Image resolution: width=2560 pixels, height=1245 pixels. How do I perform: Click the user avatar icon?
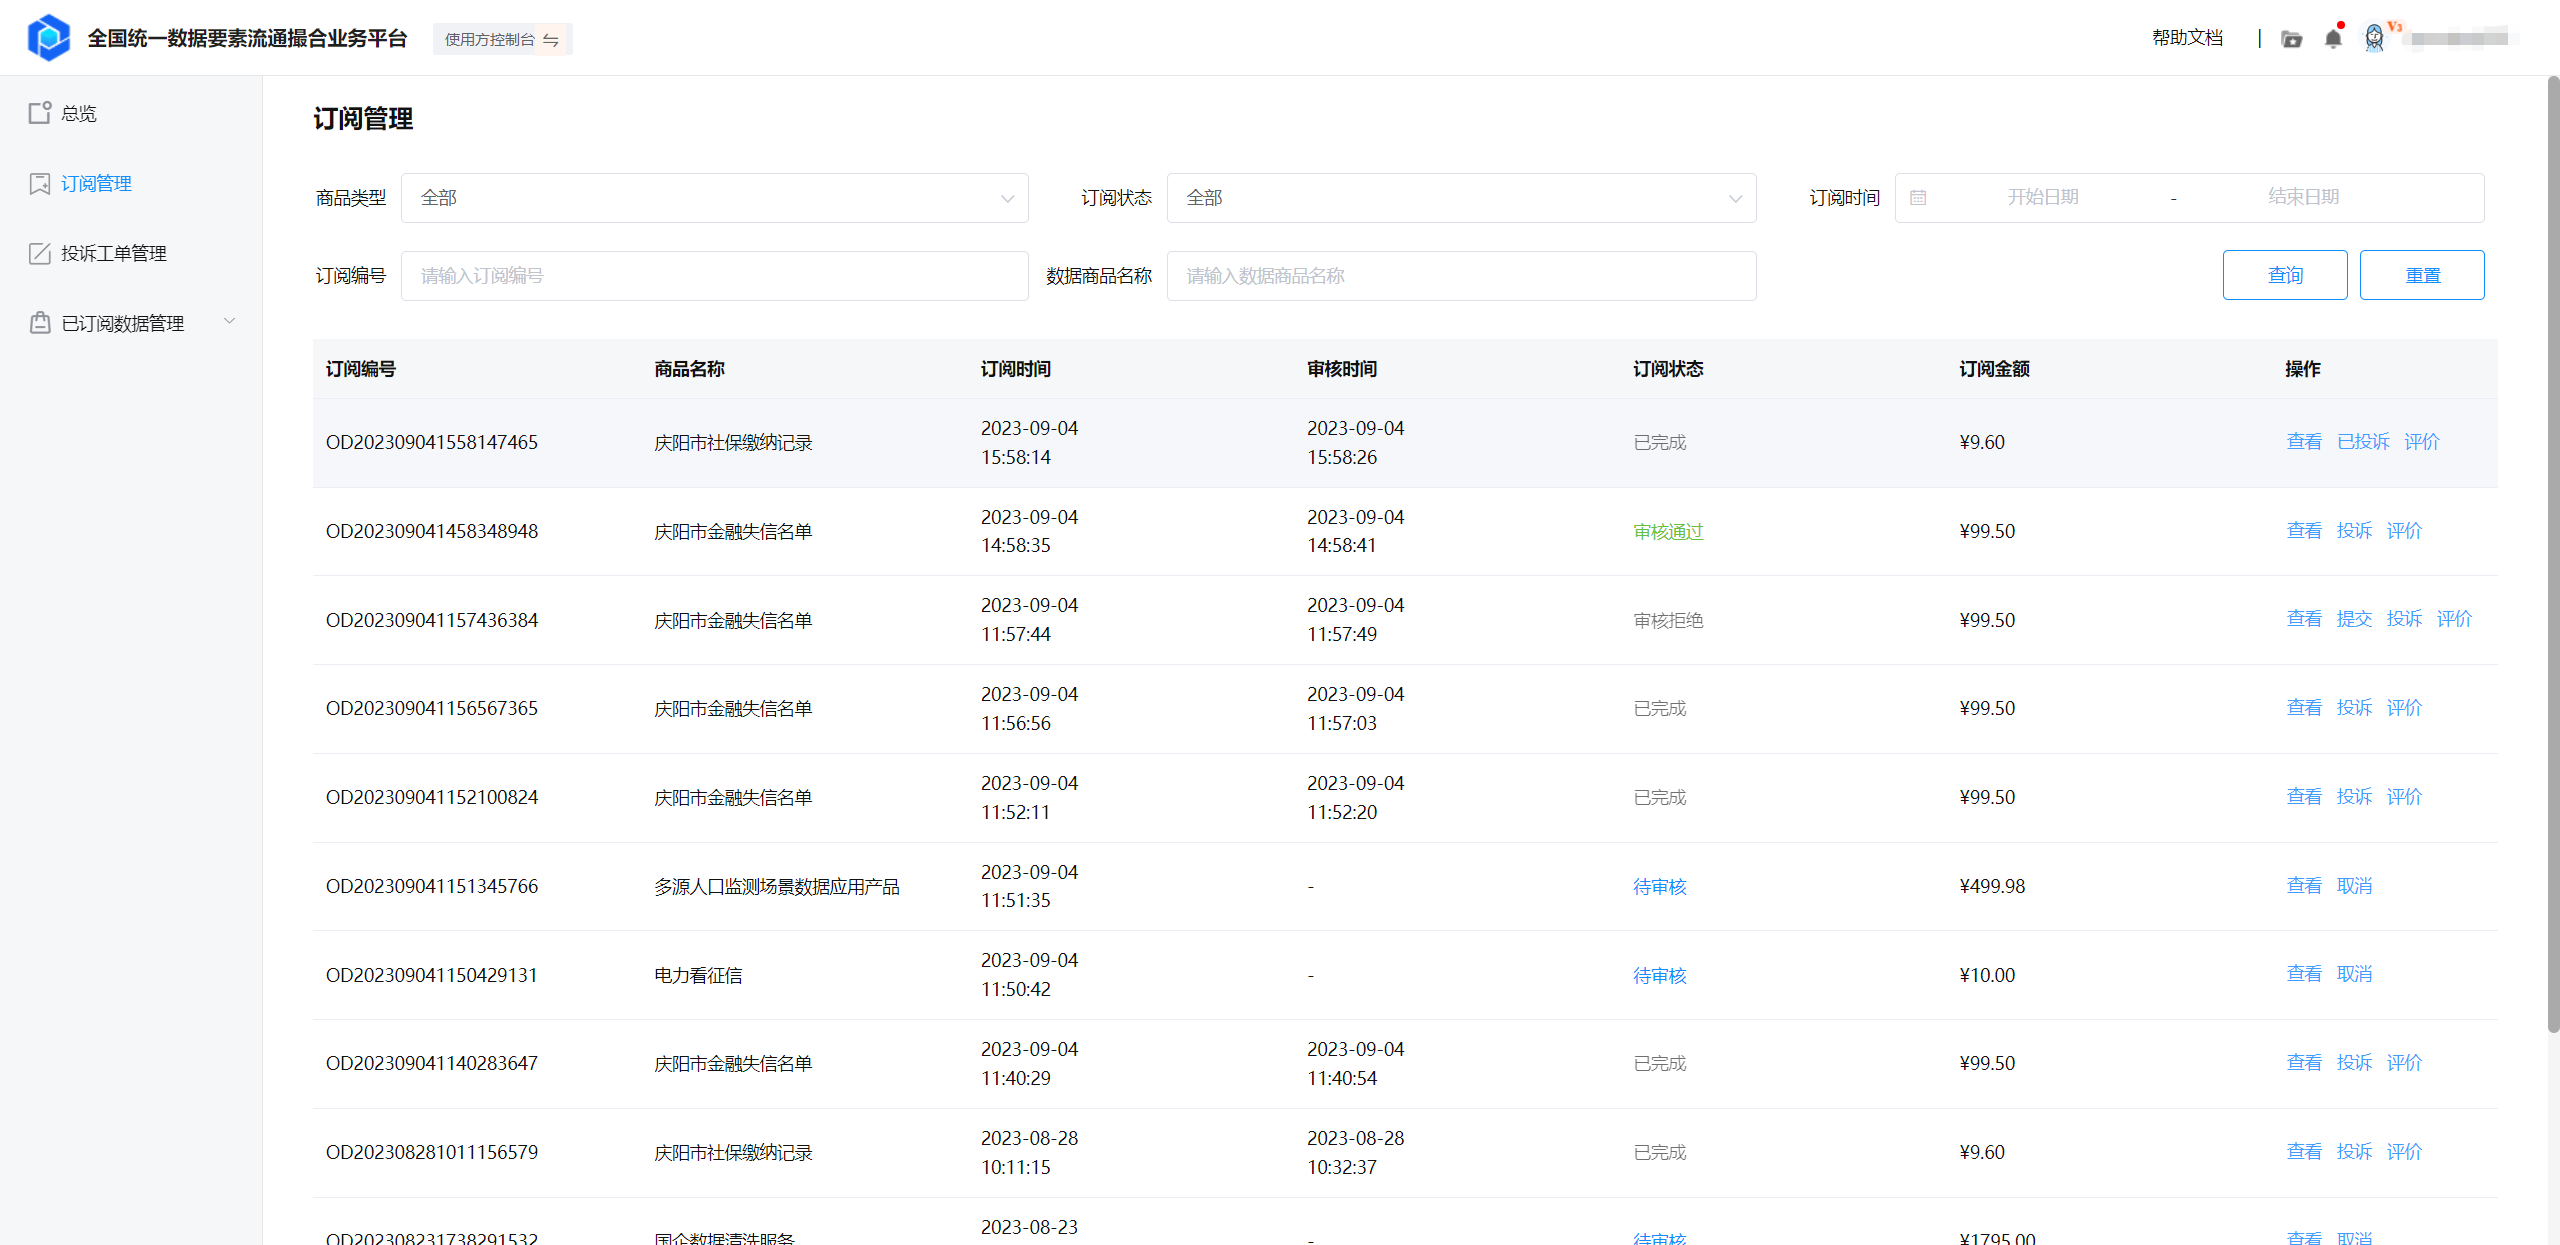point(2374,38)
